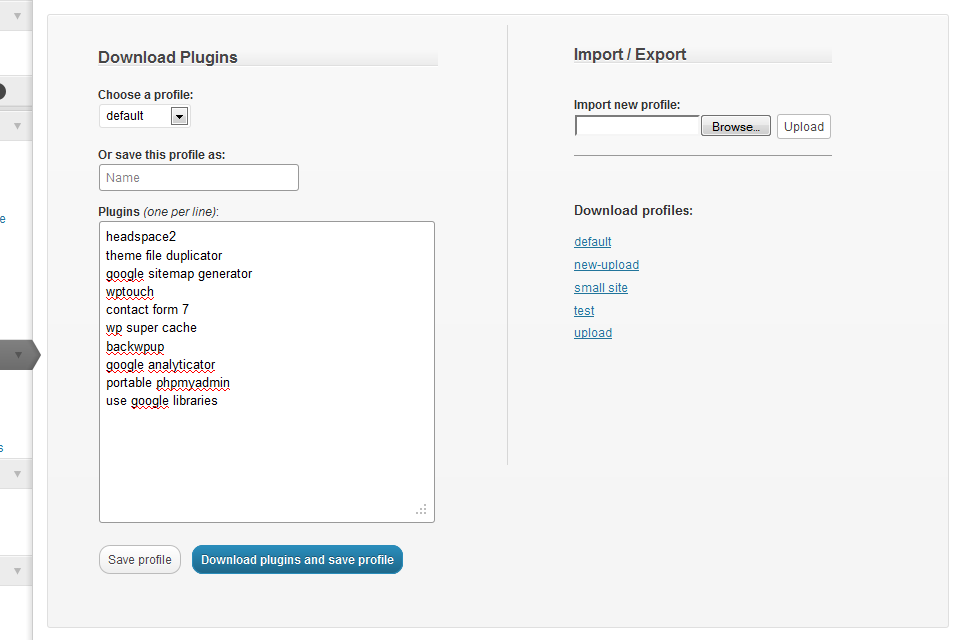
Task: Click the textarea resize grip icon
Action: pyautogui.click(x=421, y=509)
